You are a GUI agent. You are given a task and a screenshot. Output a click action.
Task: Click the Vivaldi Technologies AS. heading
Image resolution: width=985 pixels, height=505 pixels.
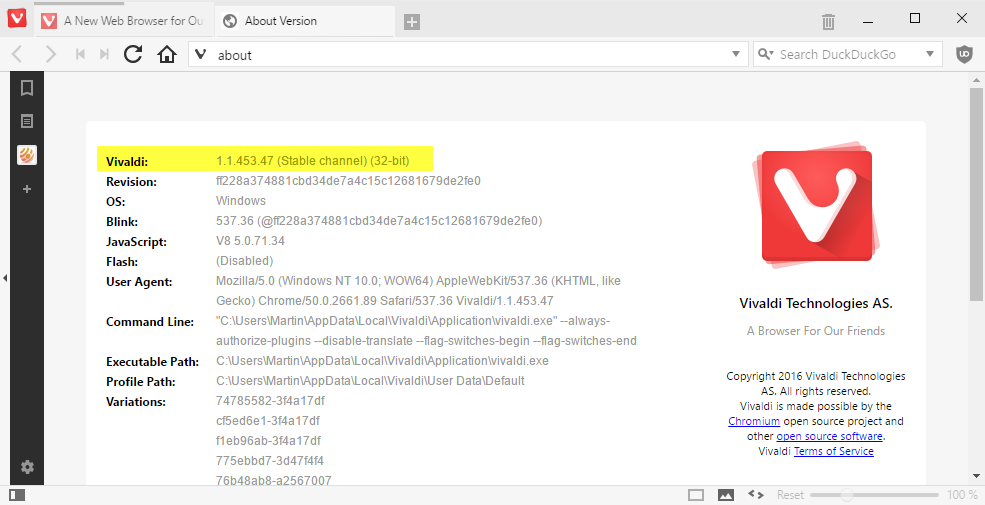(x=815, y=303)
